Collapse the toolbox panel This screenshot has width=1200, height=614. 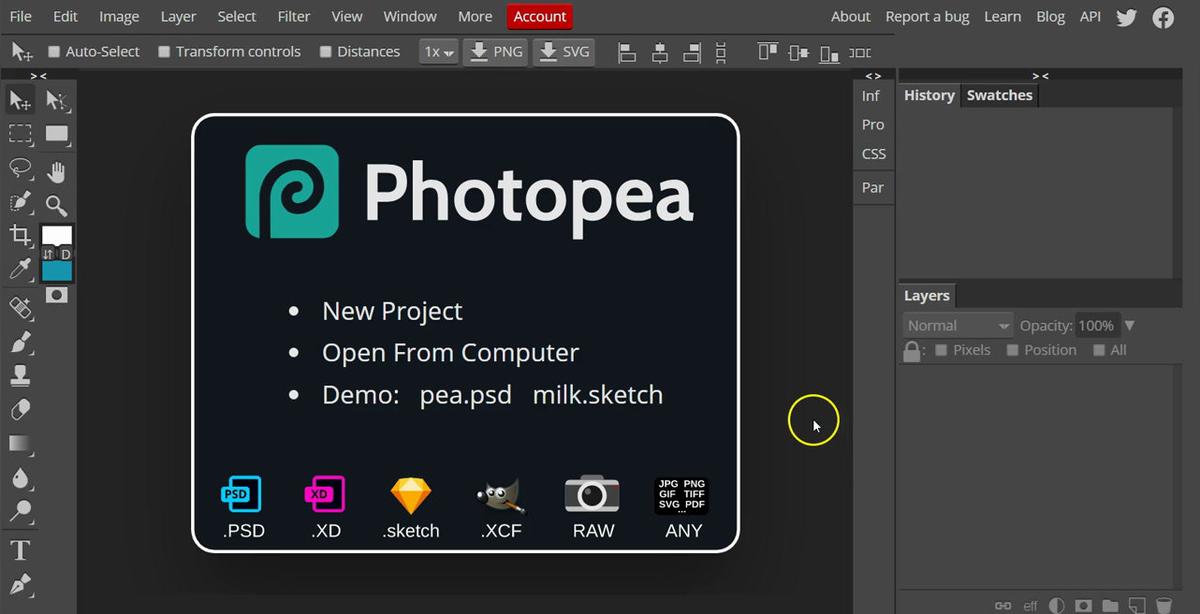tap(38, 76)
